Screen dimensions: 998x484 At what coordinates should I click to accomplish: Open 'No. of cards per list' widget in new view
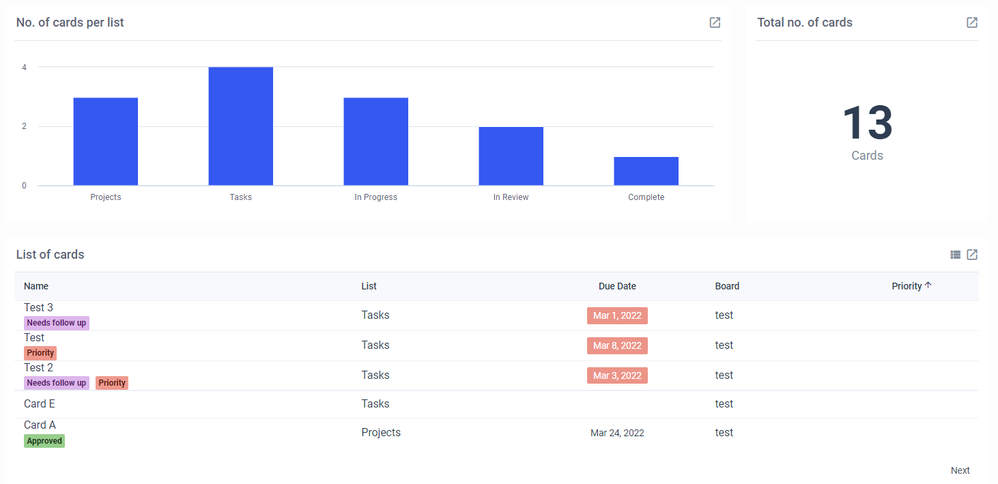(715, 22)
